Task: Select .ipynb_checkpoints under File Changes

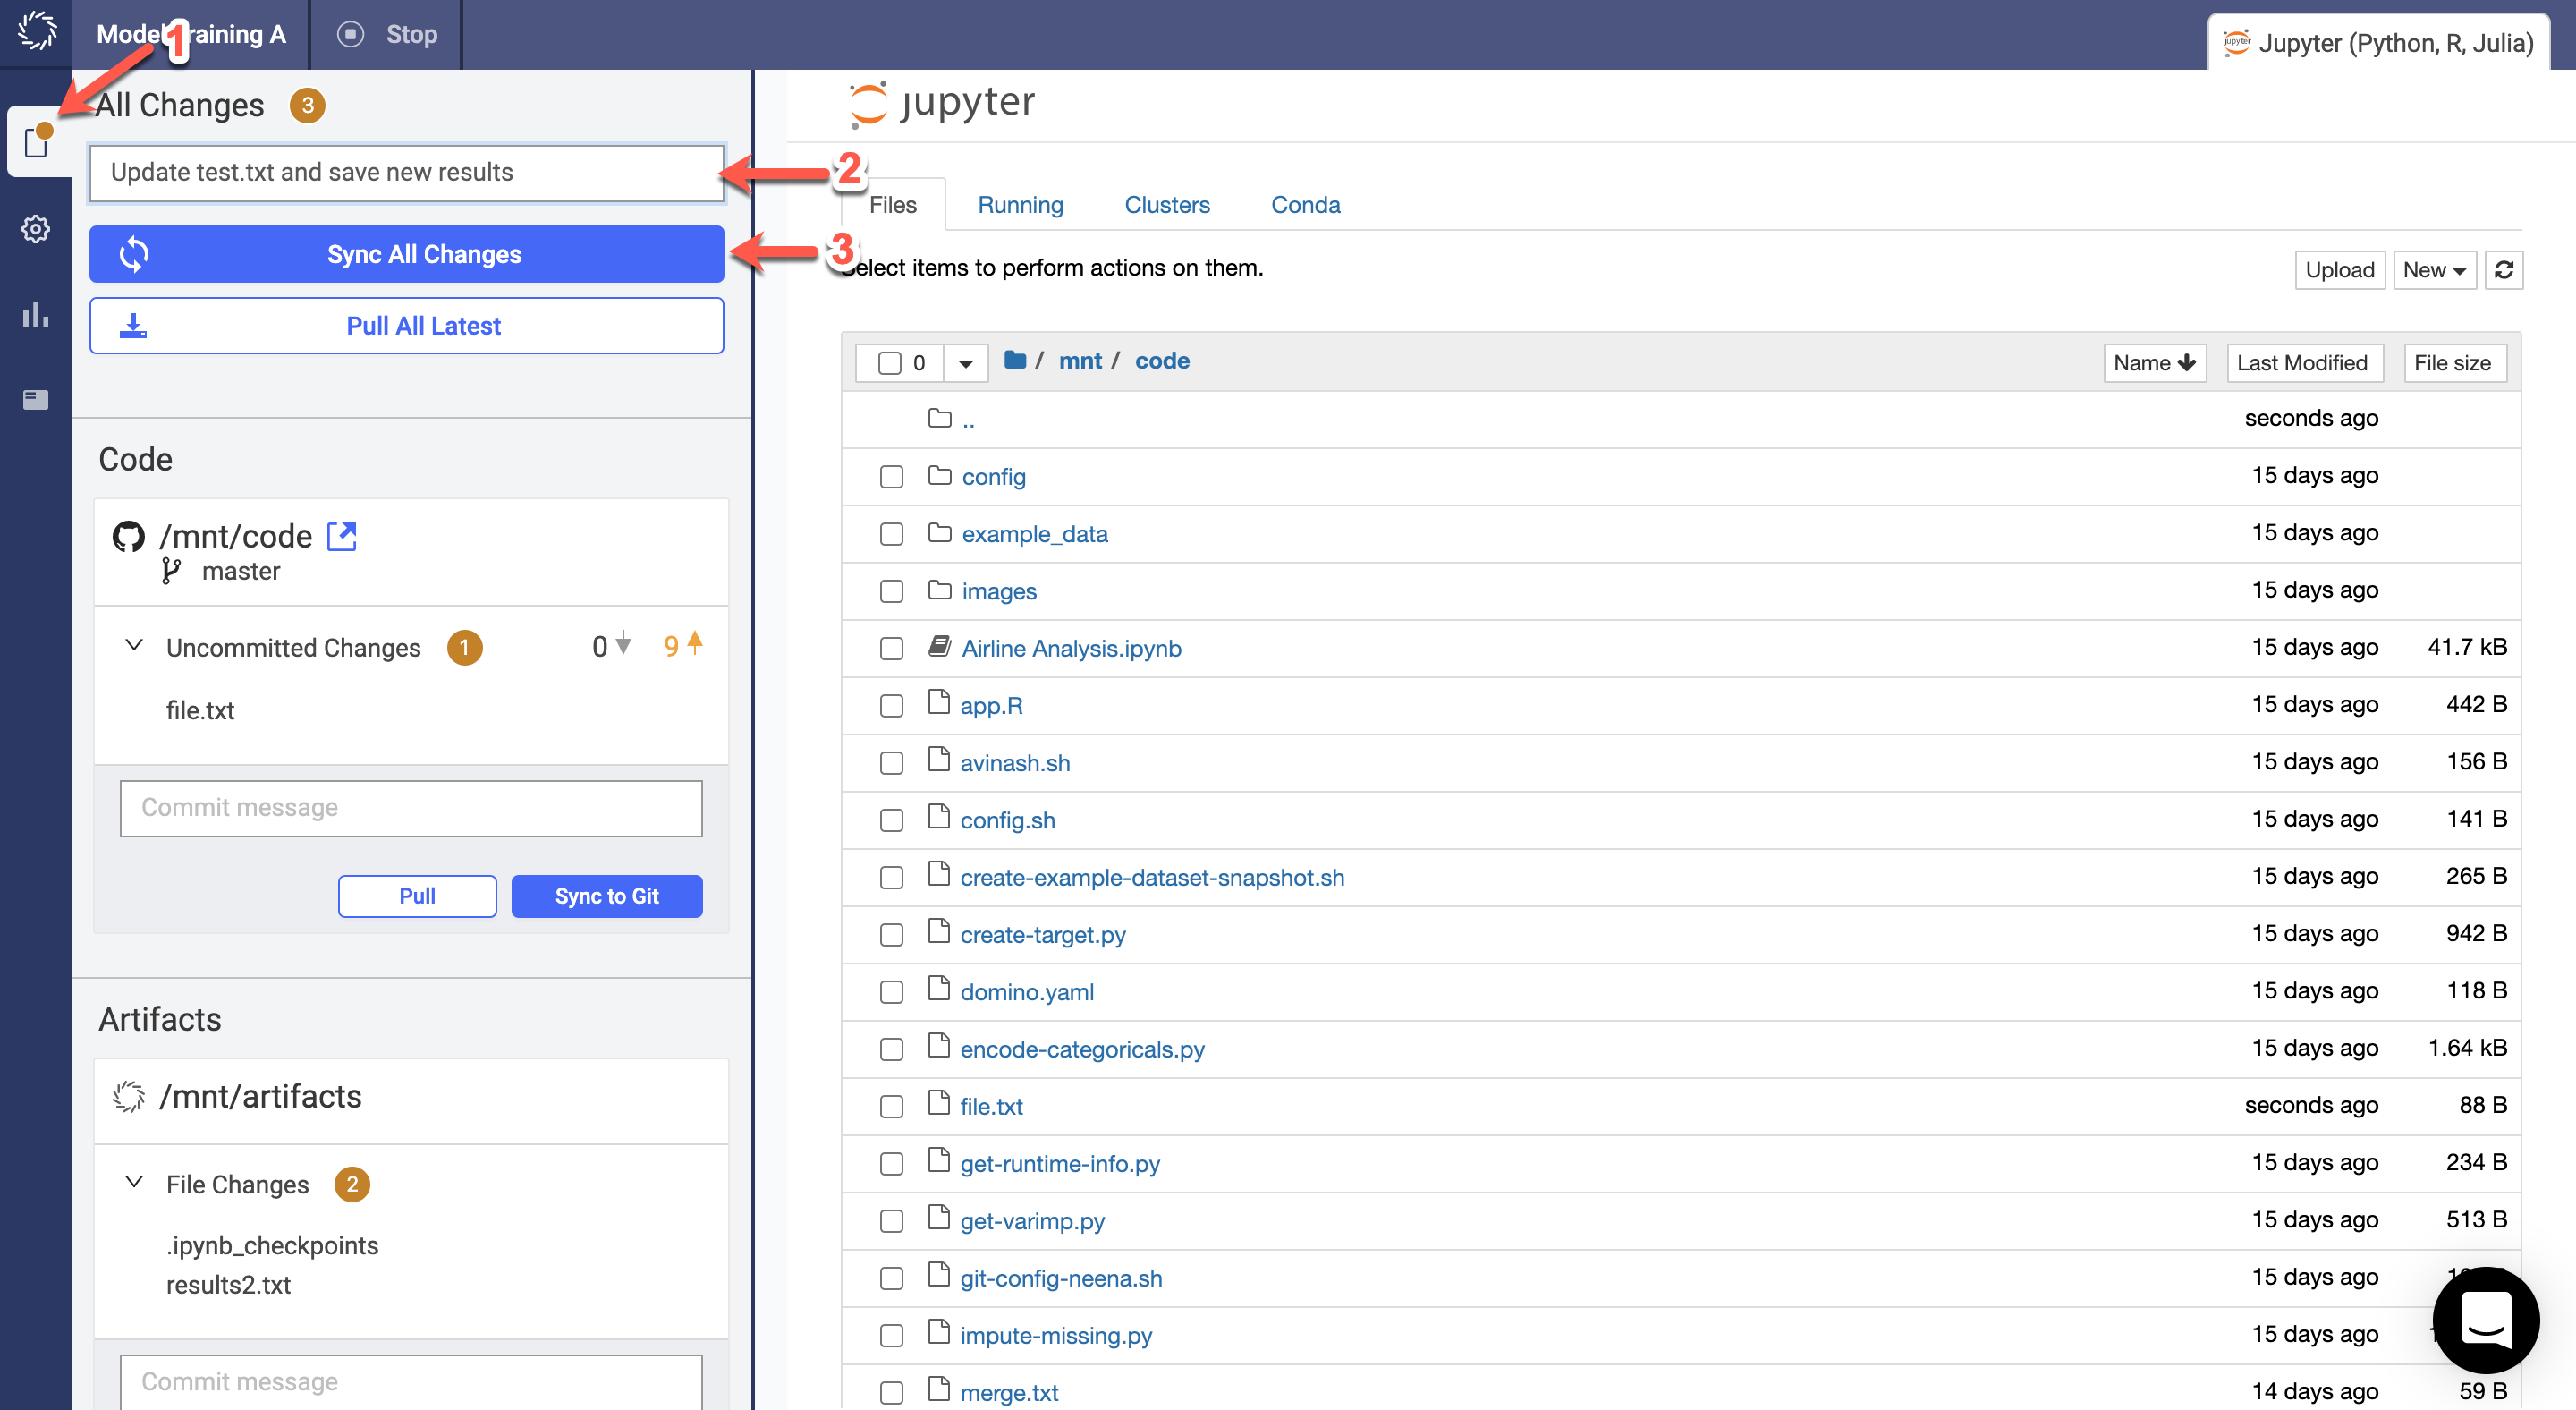Action: click(272, 1246)
